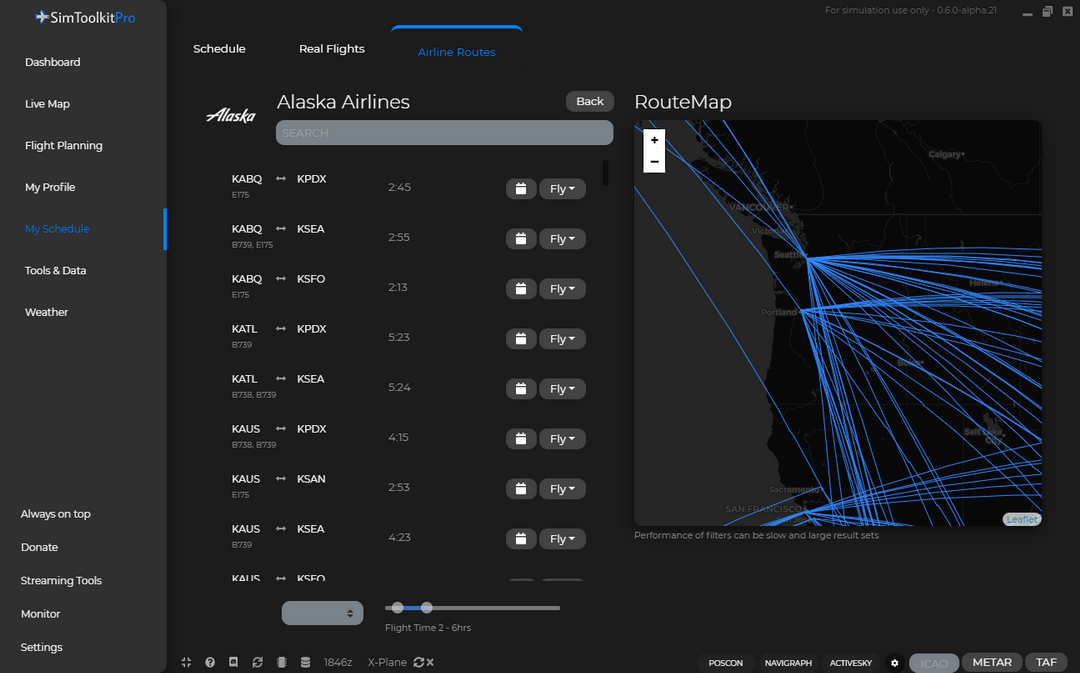Toggle the METAR weather display
This screenshot has height=673, width=1080.
coord(991,662)
